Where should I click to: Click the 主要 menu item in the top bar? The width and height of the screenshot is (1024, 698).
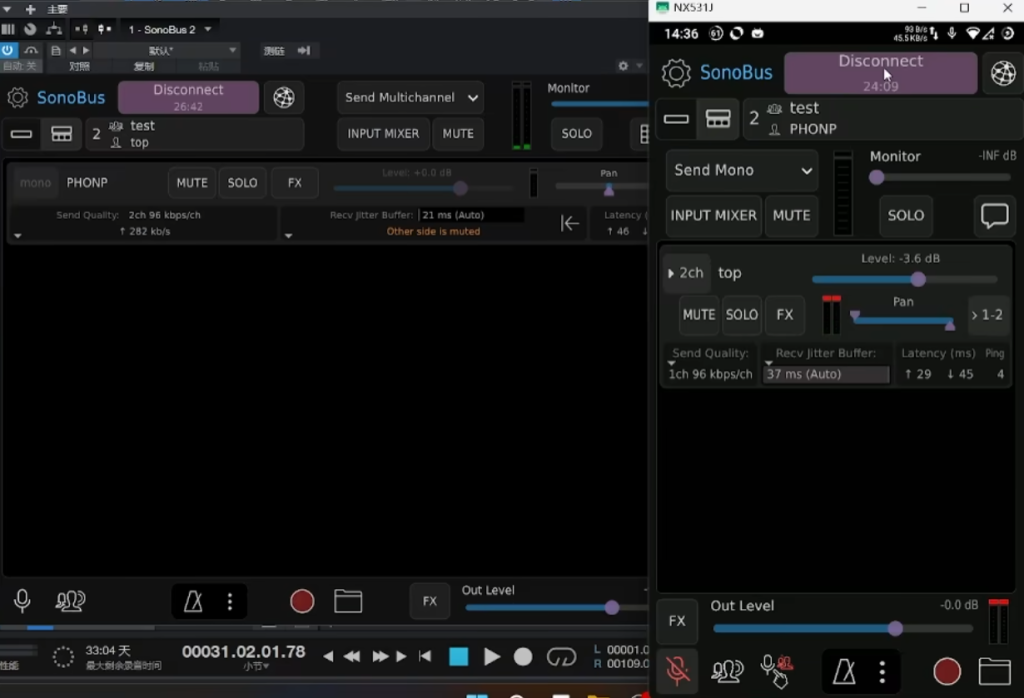coord(55,8)
